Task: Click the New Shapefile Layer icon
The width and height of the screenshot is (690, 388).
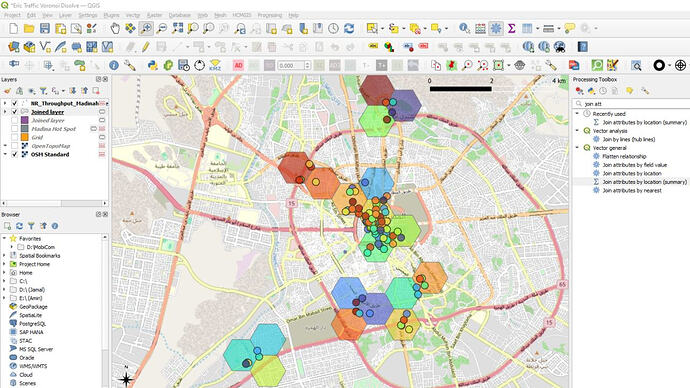Action: coord(45,47)
